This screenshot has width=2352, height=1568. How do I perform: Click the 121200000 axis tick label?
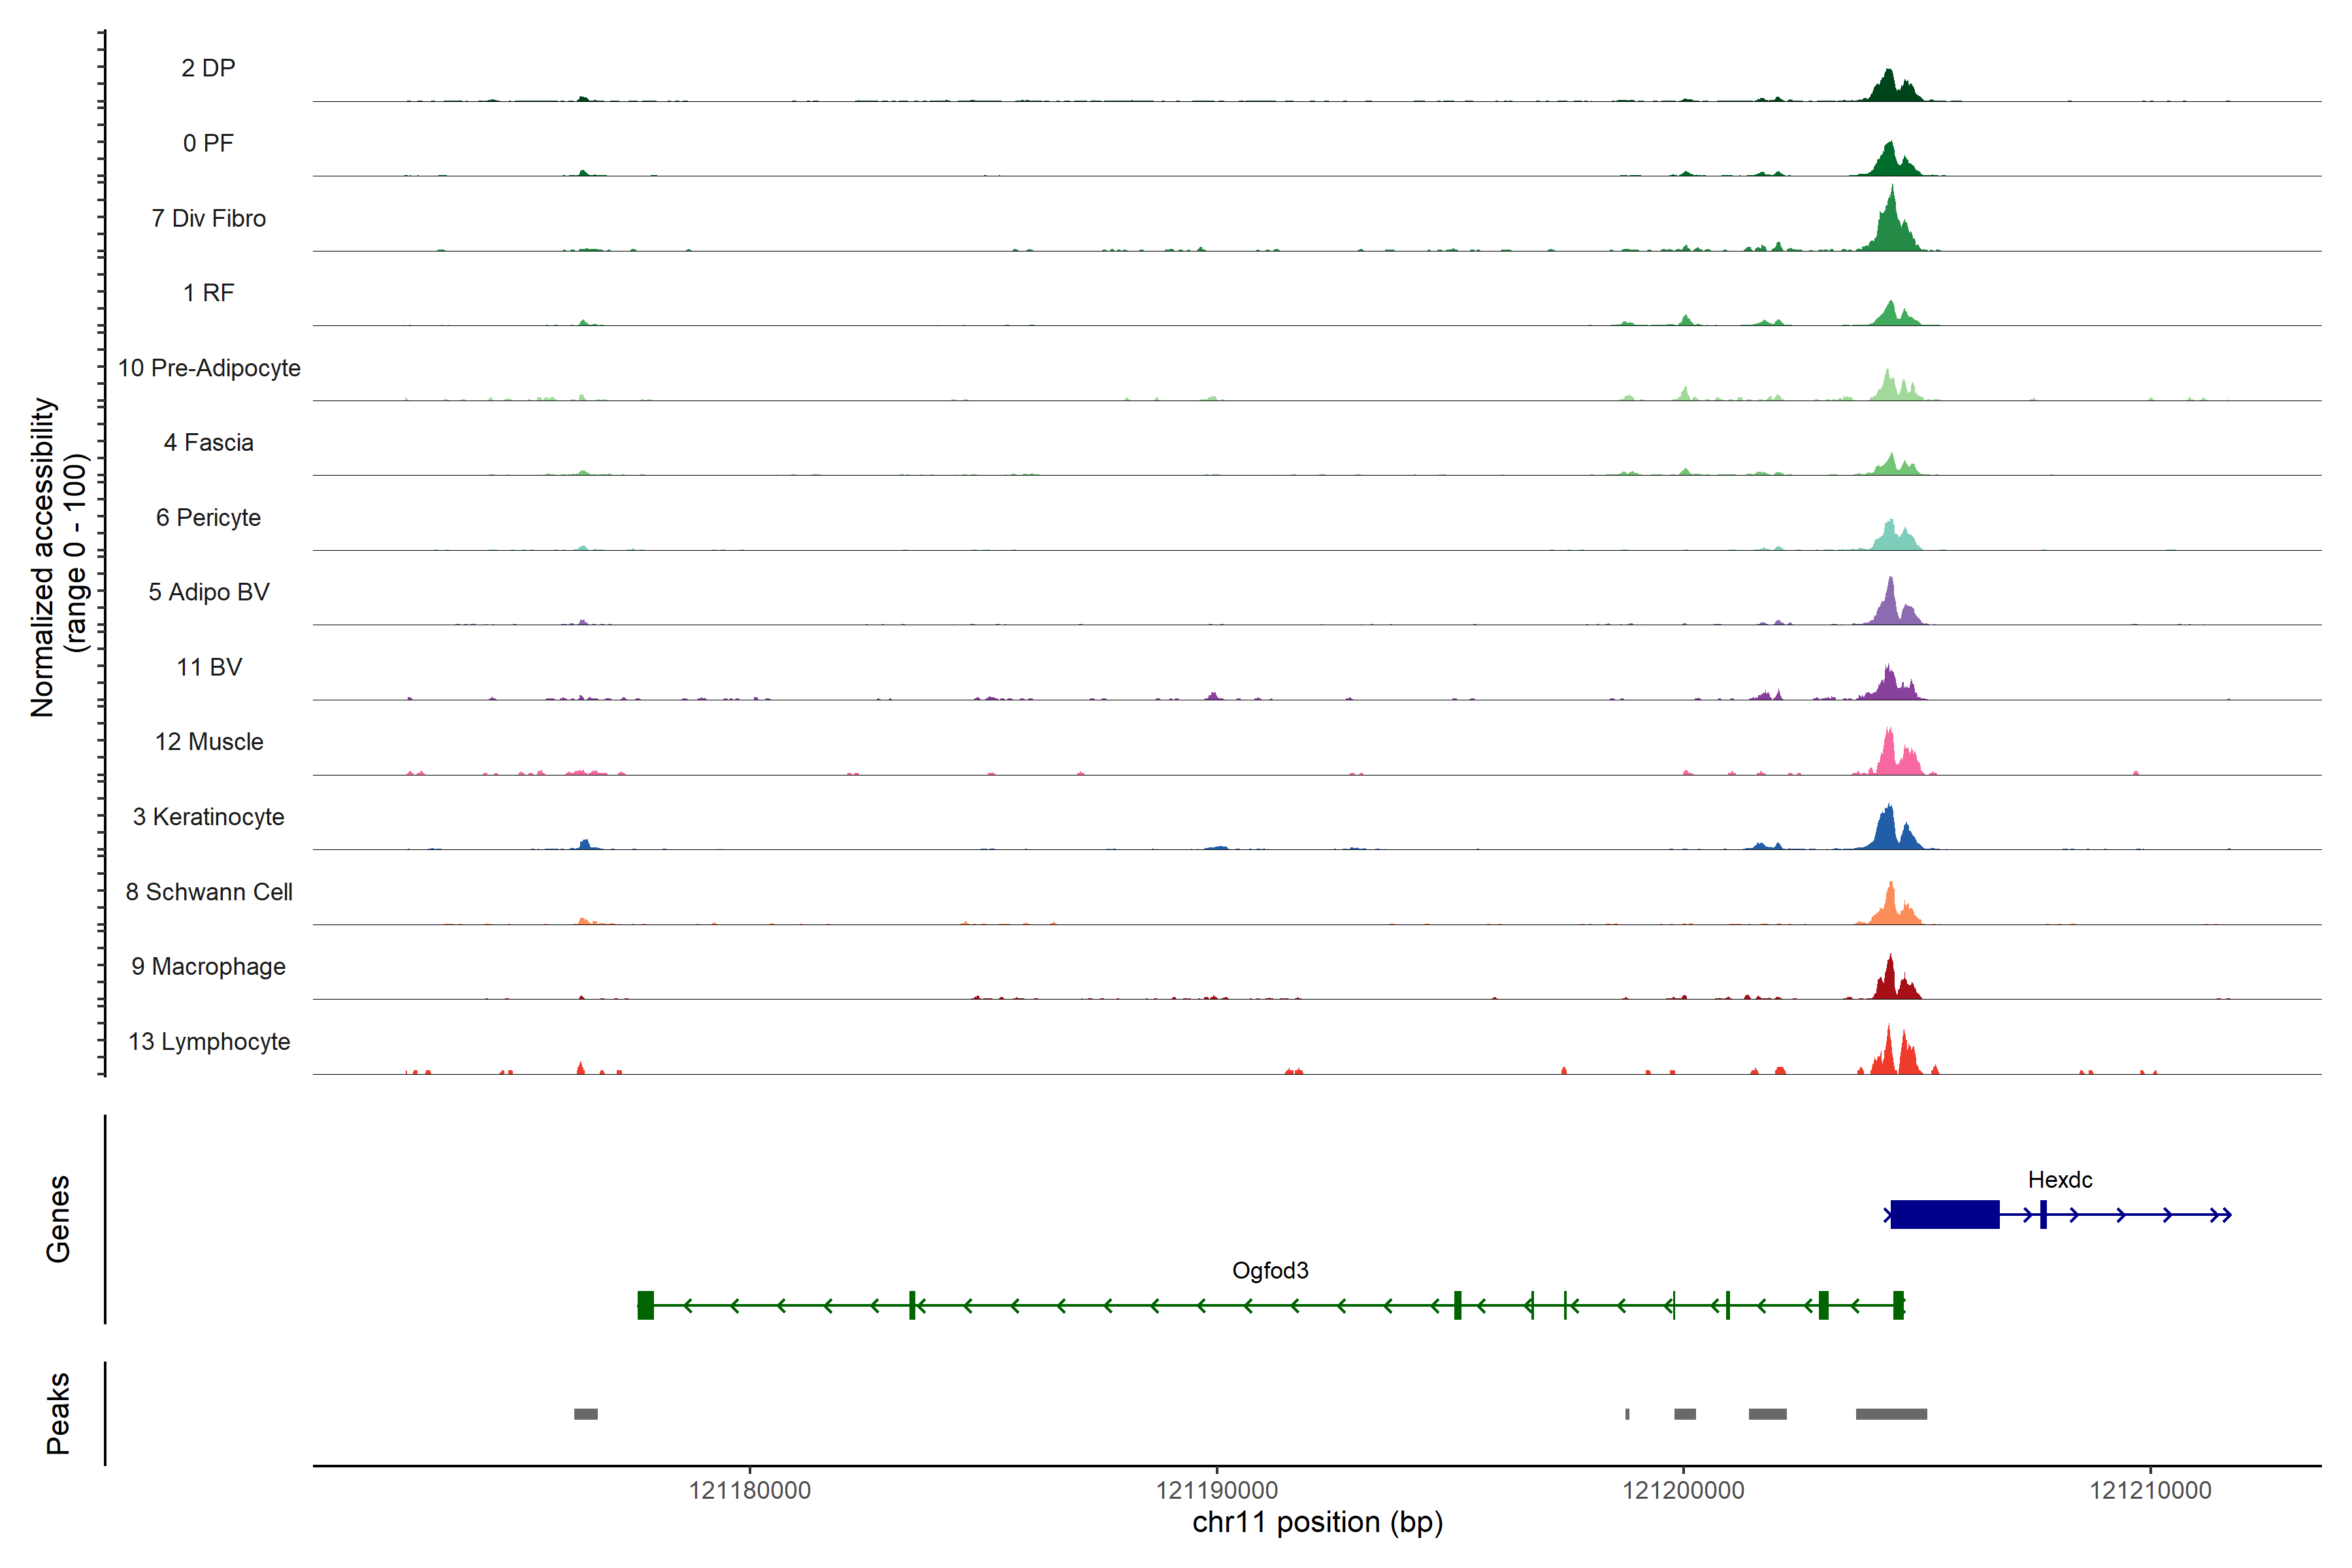(x=1683, y=1490)
